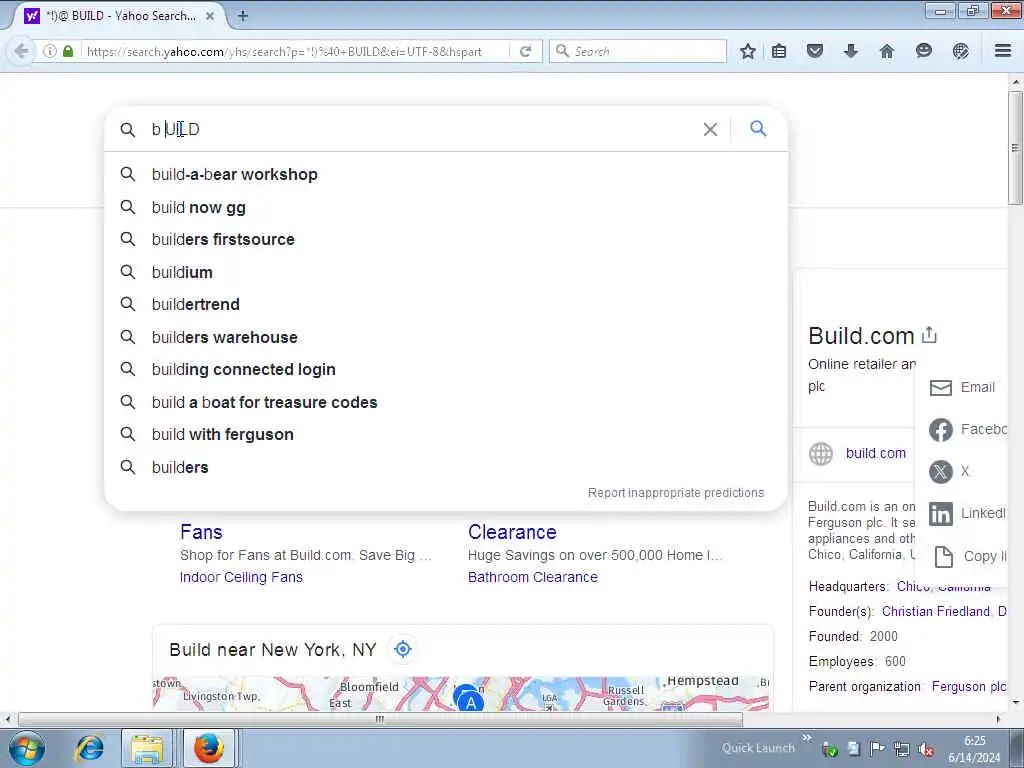The image size is (1024, 768).
Task: Open Bathroom Clearance link
Action: click(x=533, y=577)
